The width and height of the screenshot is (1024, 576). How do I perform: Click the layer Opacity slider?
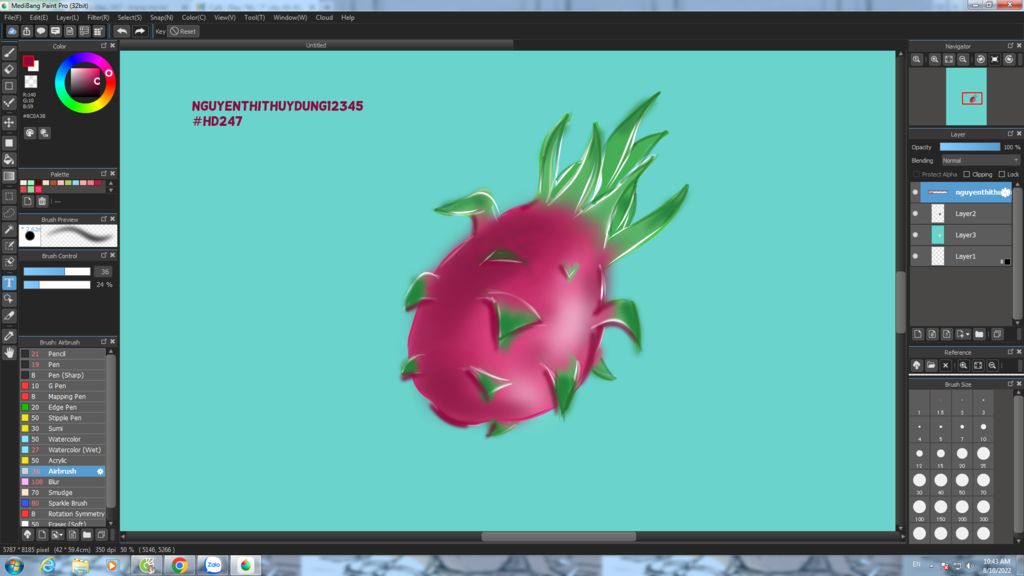coord(970,147)
